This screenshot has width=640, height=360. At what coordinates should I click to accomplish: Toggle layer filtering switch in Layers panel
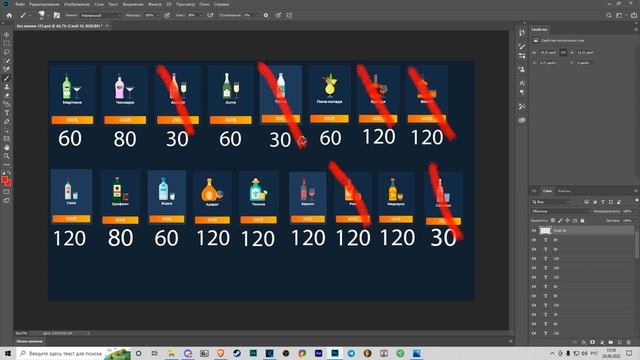pos(636,200)
